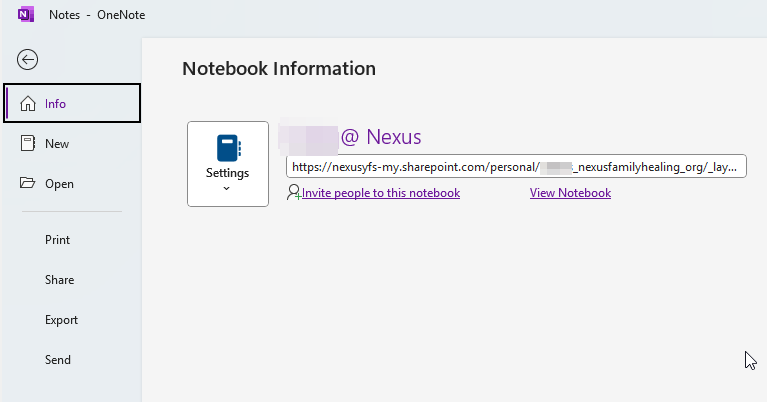Switch to the Share tab
This screenshot has width=767, height=402.
(x=72, y=280)
